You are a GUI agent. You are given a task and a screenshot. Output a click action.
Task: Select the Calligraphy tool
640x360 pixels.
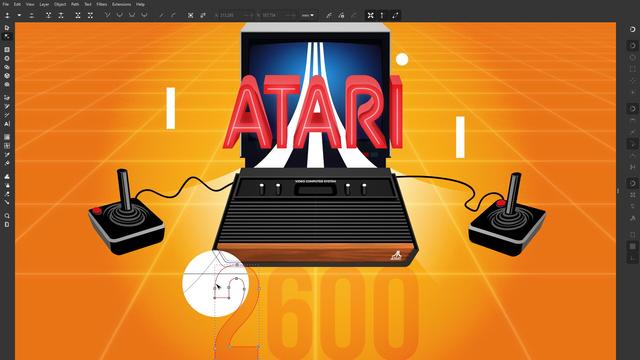7,115
